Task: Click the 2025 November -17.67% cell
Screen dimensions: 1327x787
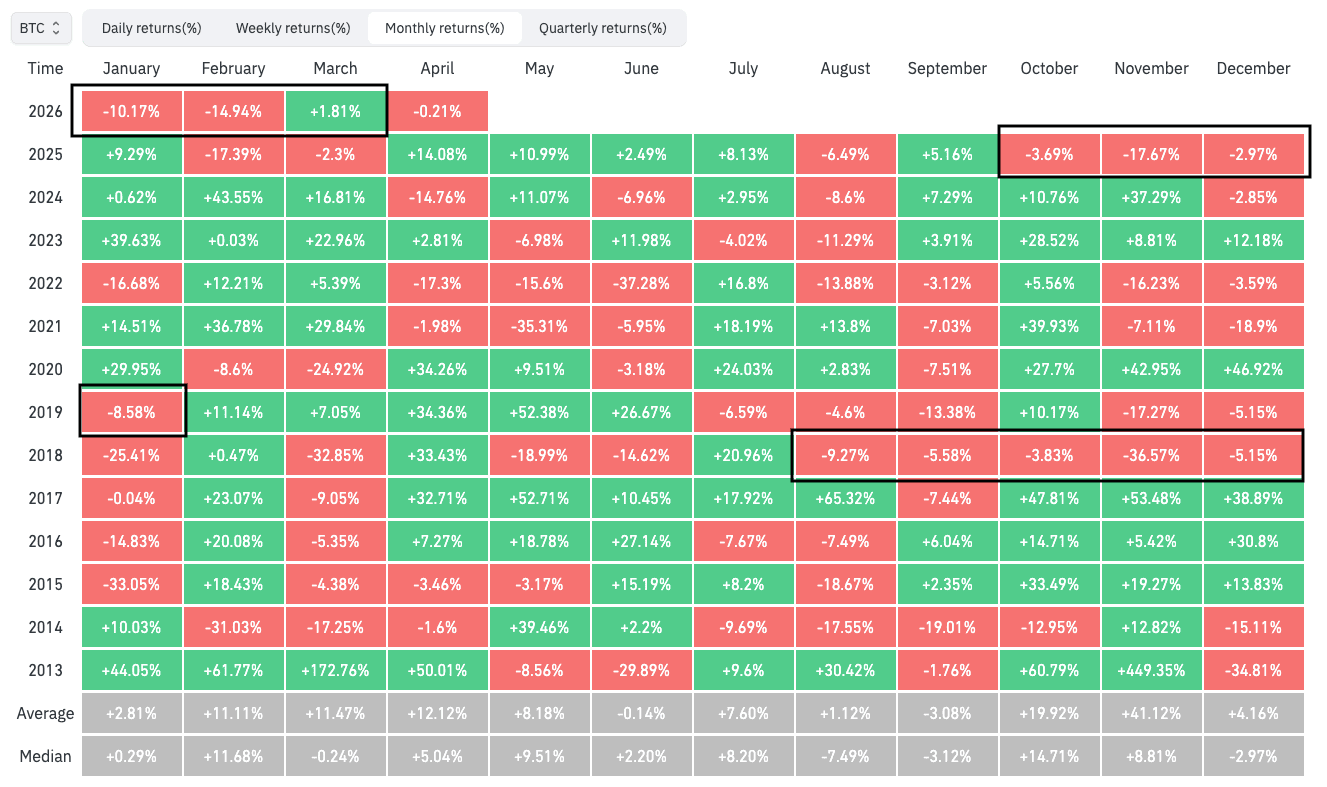Action: (1151, 154)
